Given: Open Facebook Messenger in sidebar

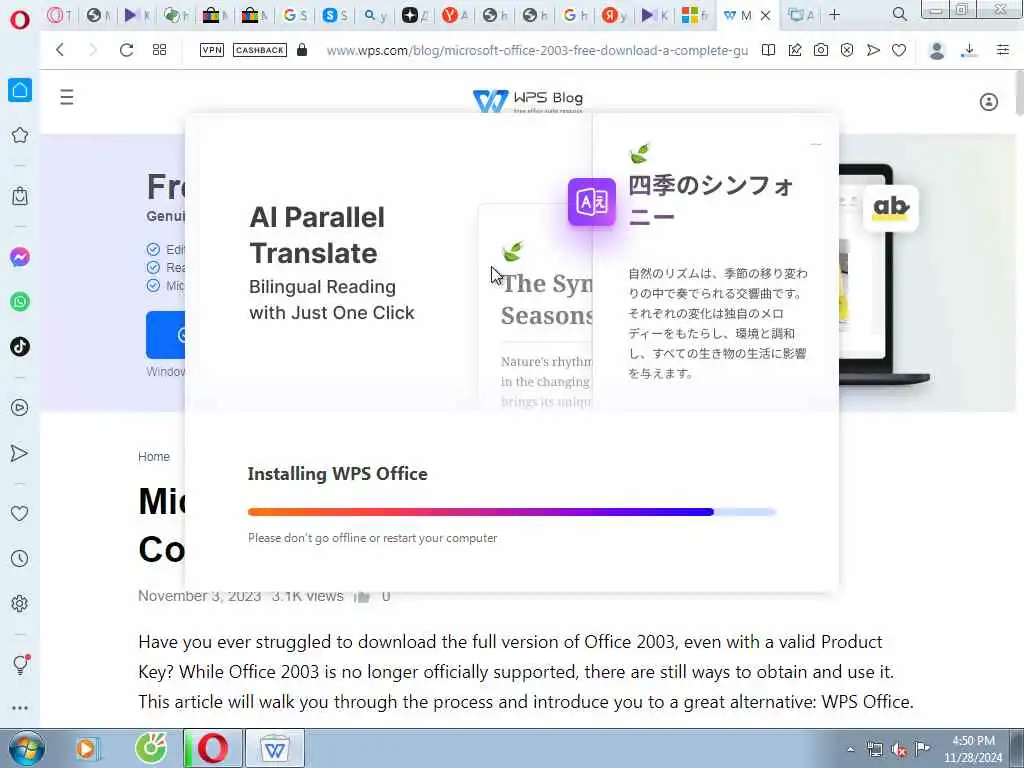Looking at the screenshot, I should click(x=20, y=257).
